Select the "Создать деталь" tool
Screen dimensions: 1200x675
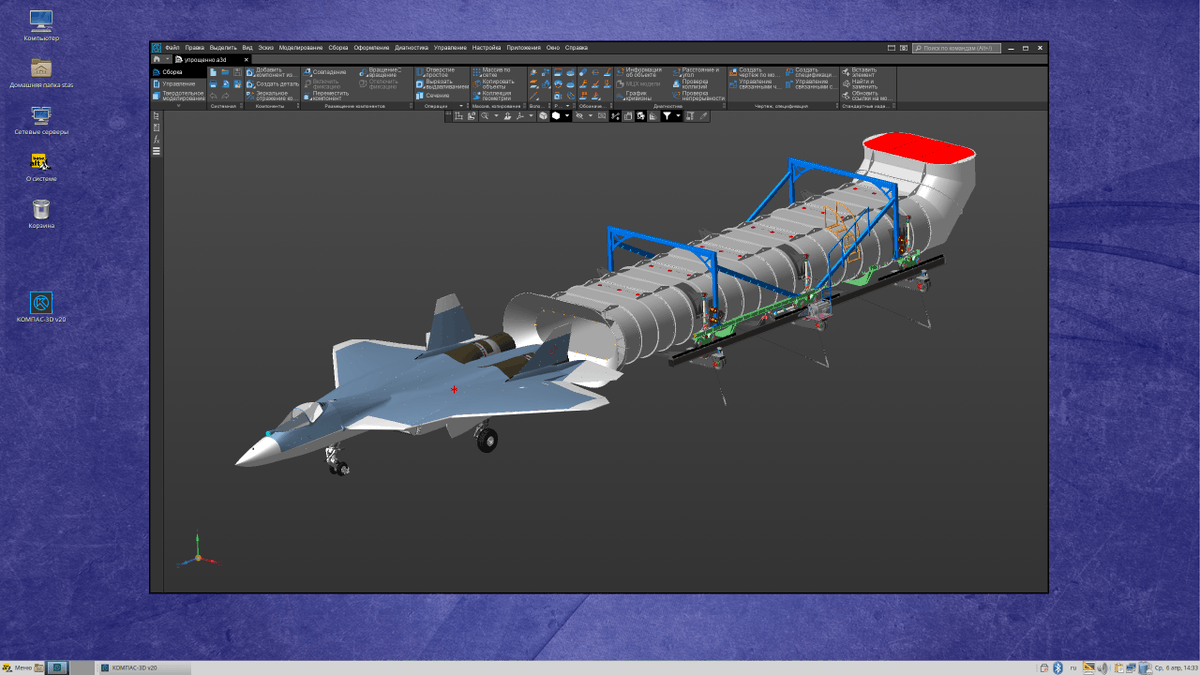pyautogui.click(x=272, y=84)
